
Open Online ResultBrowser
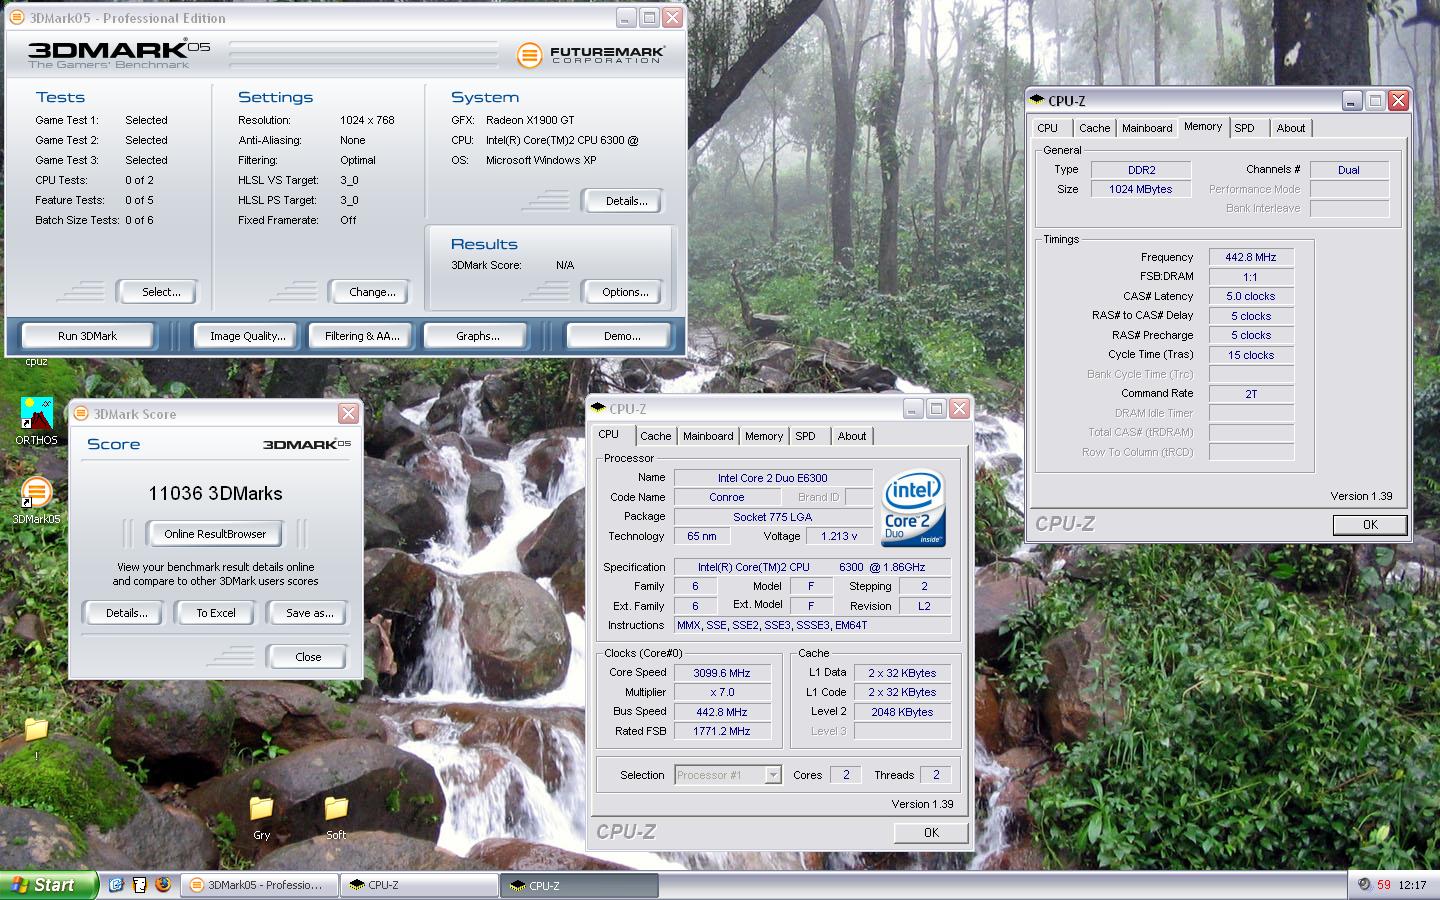coord(215,534)
